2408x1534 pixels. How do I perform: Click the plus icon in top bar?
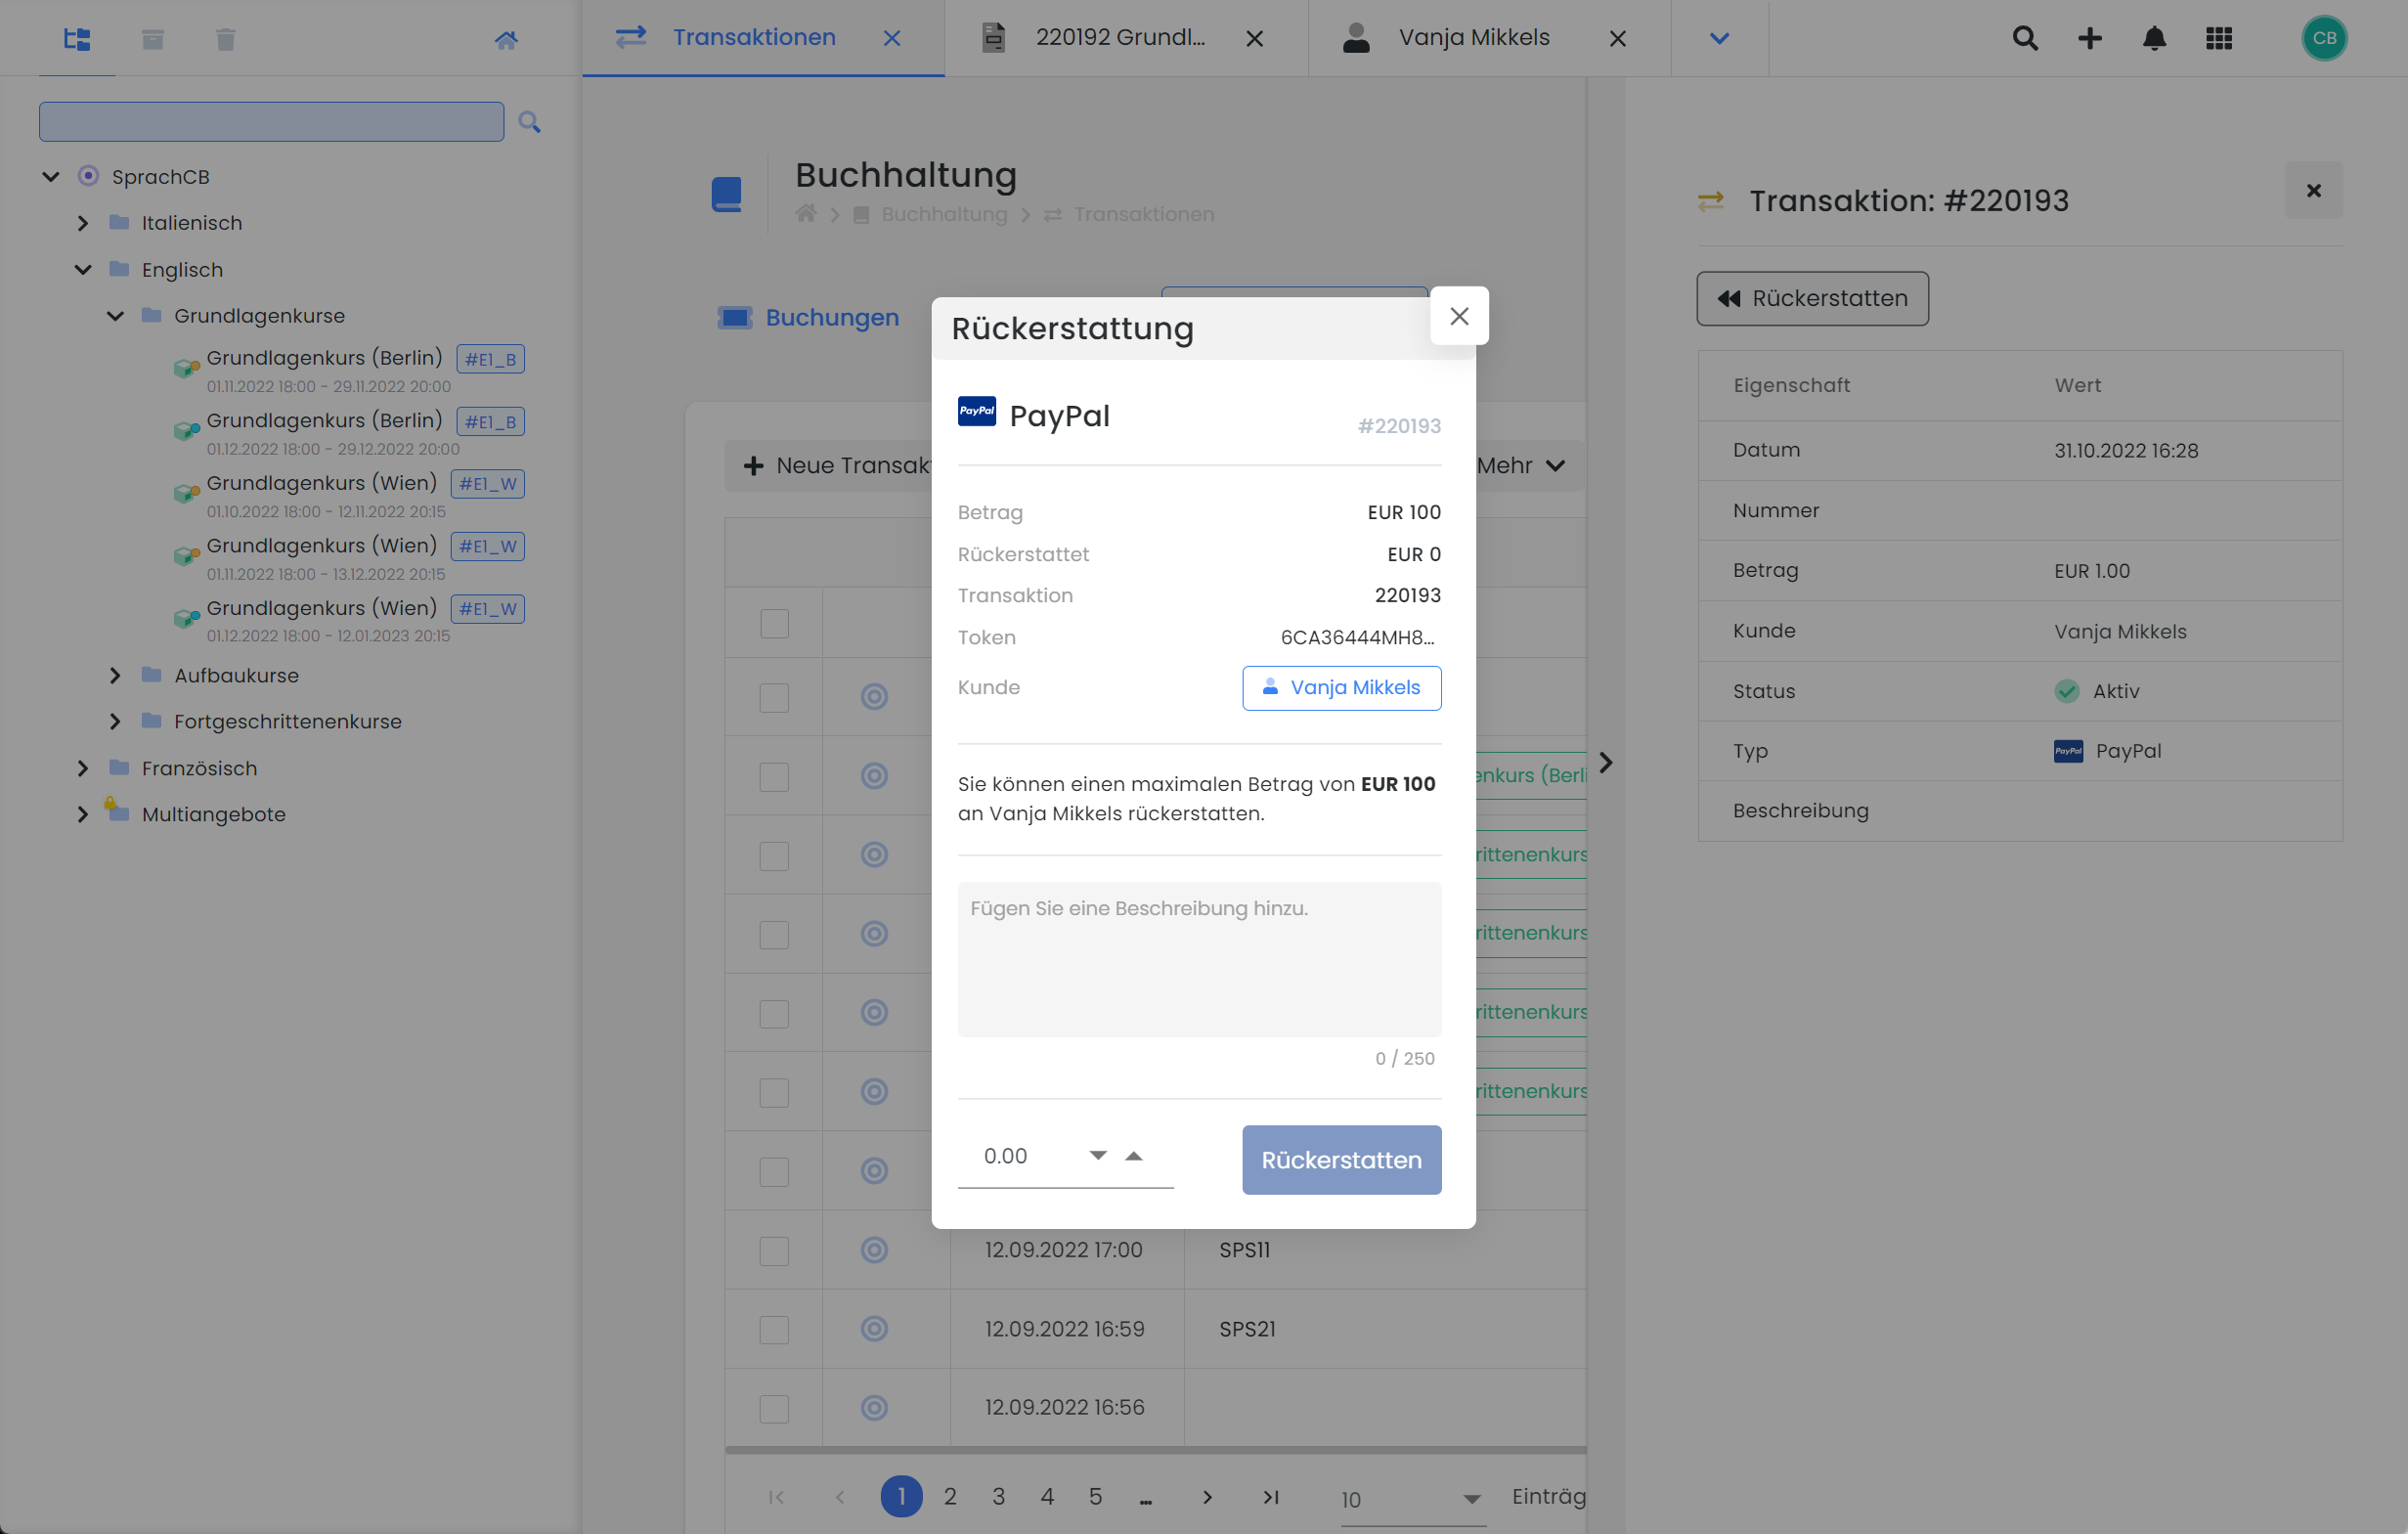tap(2090, 38)
